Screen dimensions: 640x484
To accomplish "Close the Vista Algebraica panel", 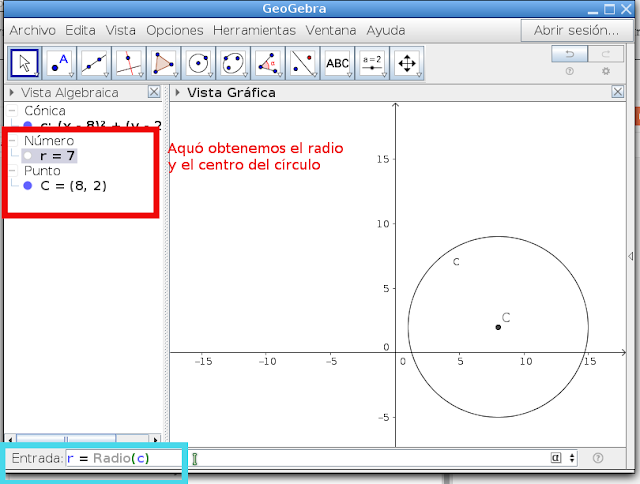I will pos(154,92).
